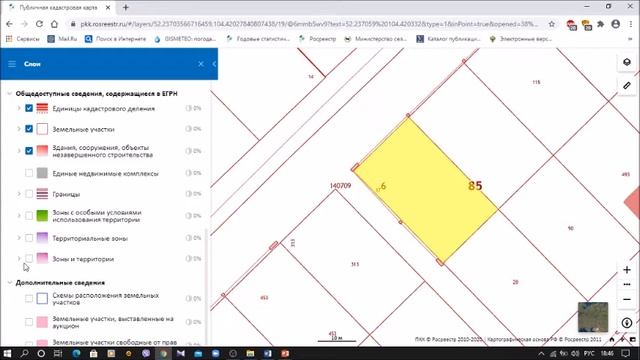Expand Здания, сооружения sublayers arrow
The image size is (640, 360).
coord(19,151)
